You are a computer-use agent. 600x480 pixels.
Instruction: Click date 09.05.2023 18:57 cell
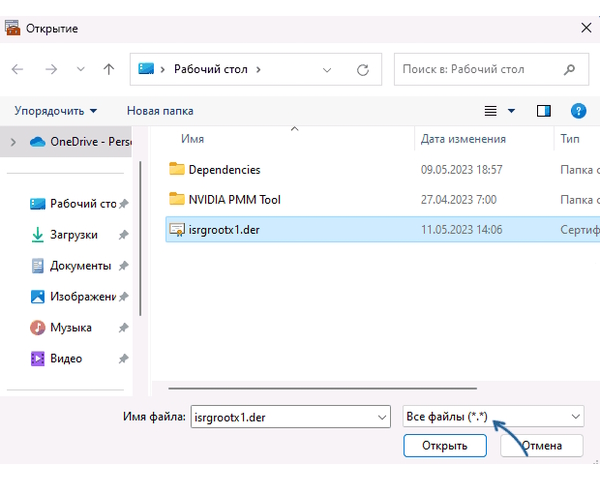coord(461,170)
